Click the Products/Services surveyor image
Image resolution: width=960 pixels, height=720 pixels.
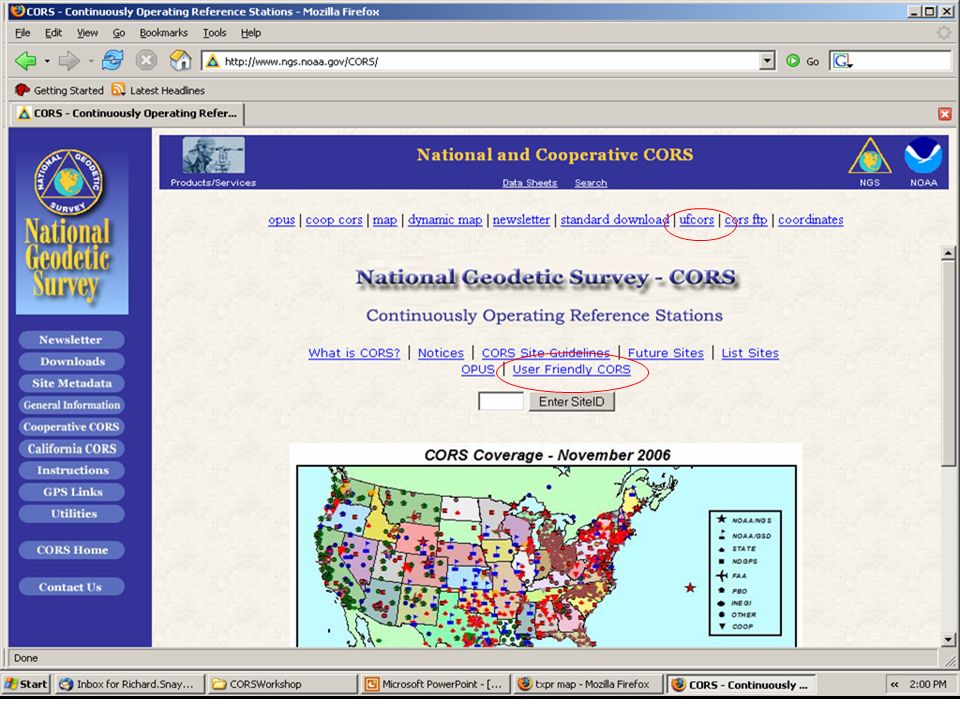(214, 156)
